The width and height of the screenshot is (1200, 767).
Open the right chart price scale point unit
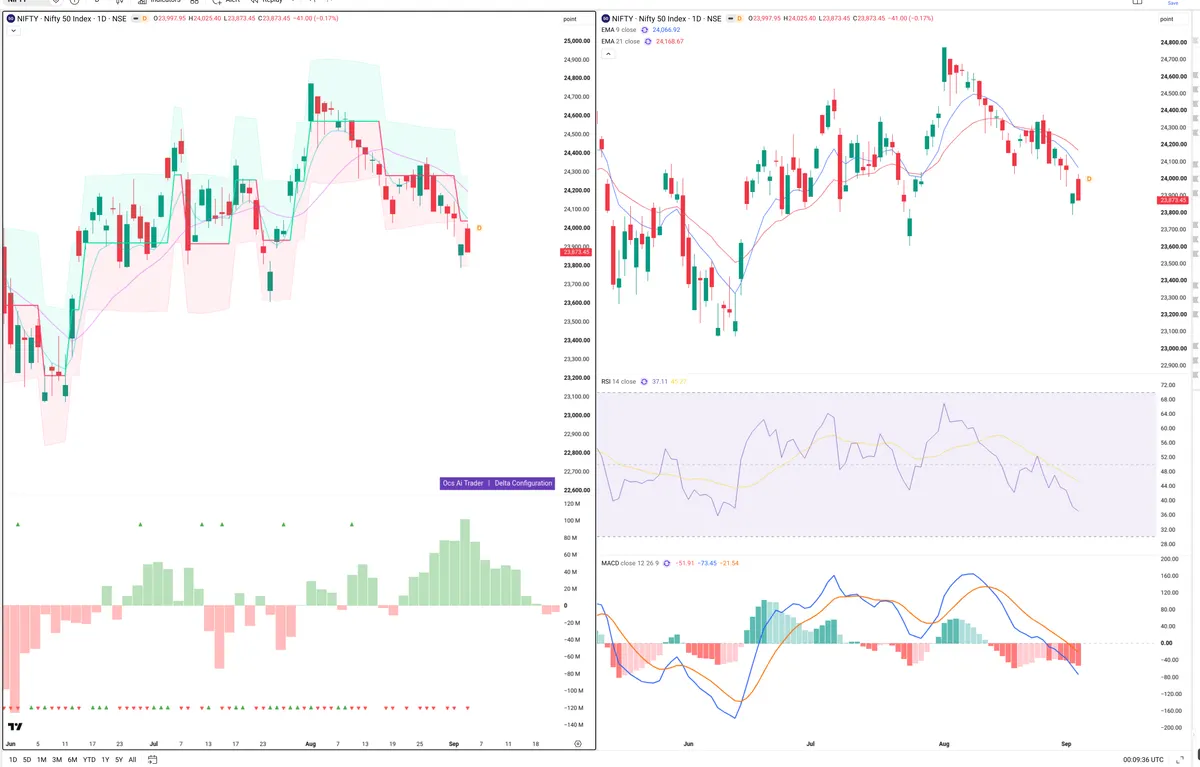(x=1168, y=19)
